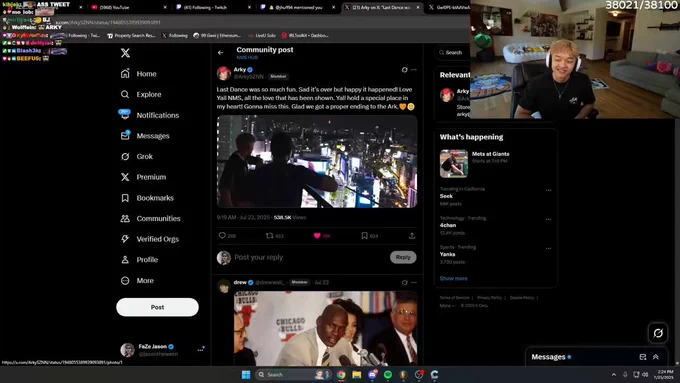Open File Explorer from the taskbar
680x383 pixels.
point(356,375)
